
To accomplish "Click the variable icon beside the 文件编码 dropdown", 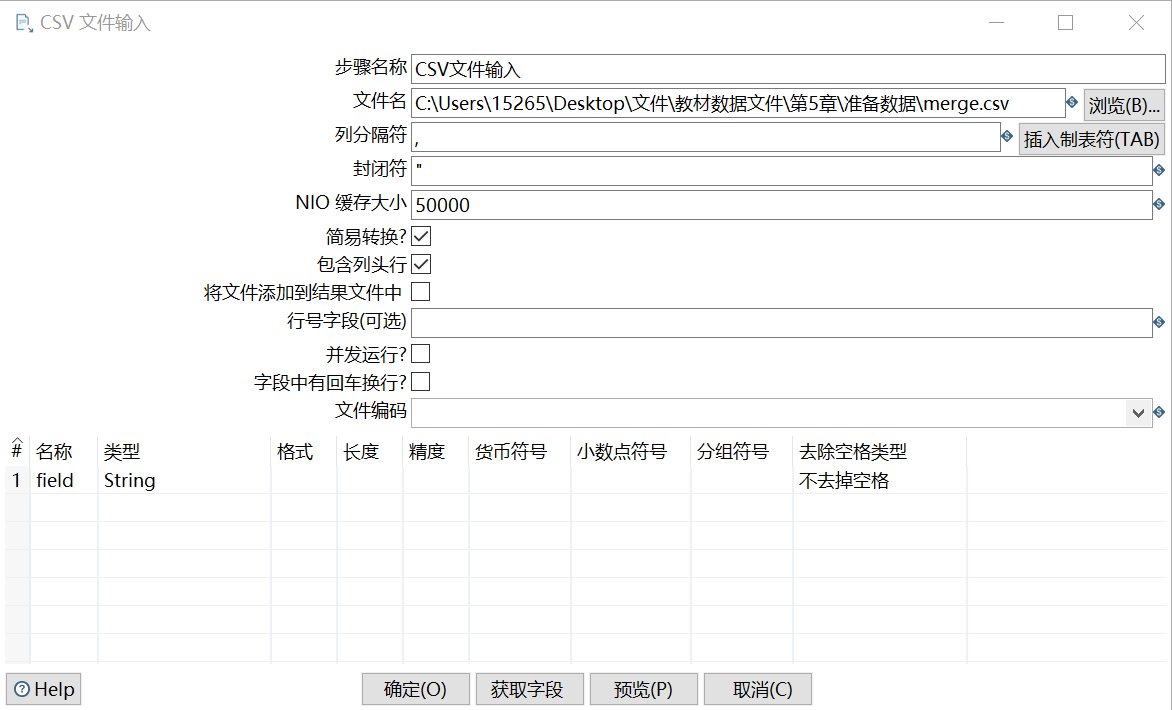I will [x=1159, y=412].
